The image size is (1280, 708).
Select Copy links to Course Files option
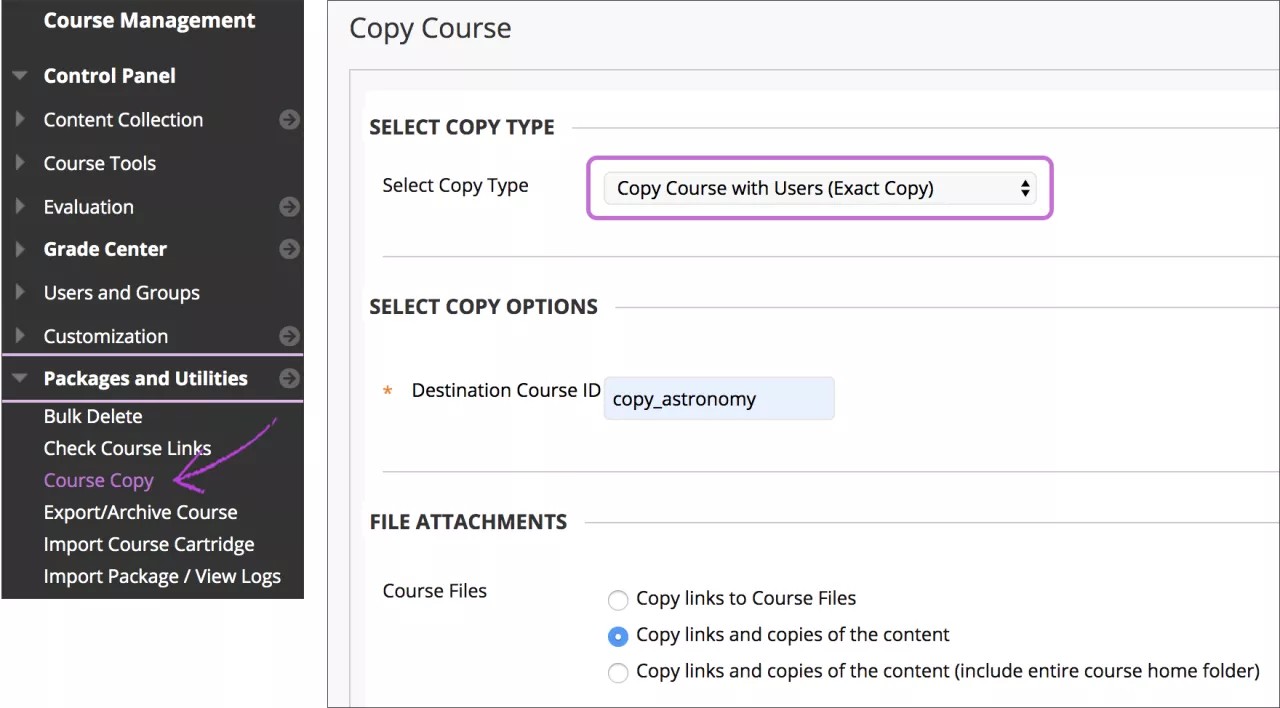click(618, 599)
